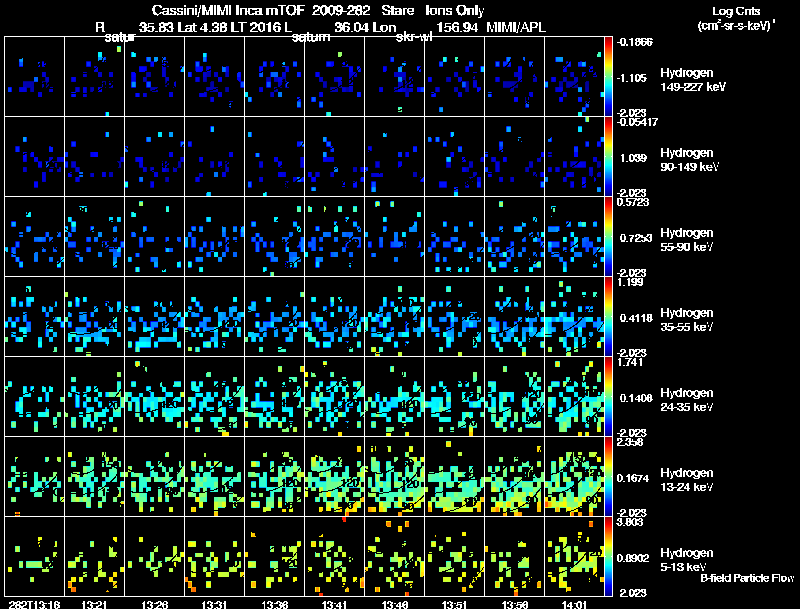Open the 35-55 keV Hydrogen image at 13:51
Screen dimensions: 800x609
(x=455, y=317)
